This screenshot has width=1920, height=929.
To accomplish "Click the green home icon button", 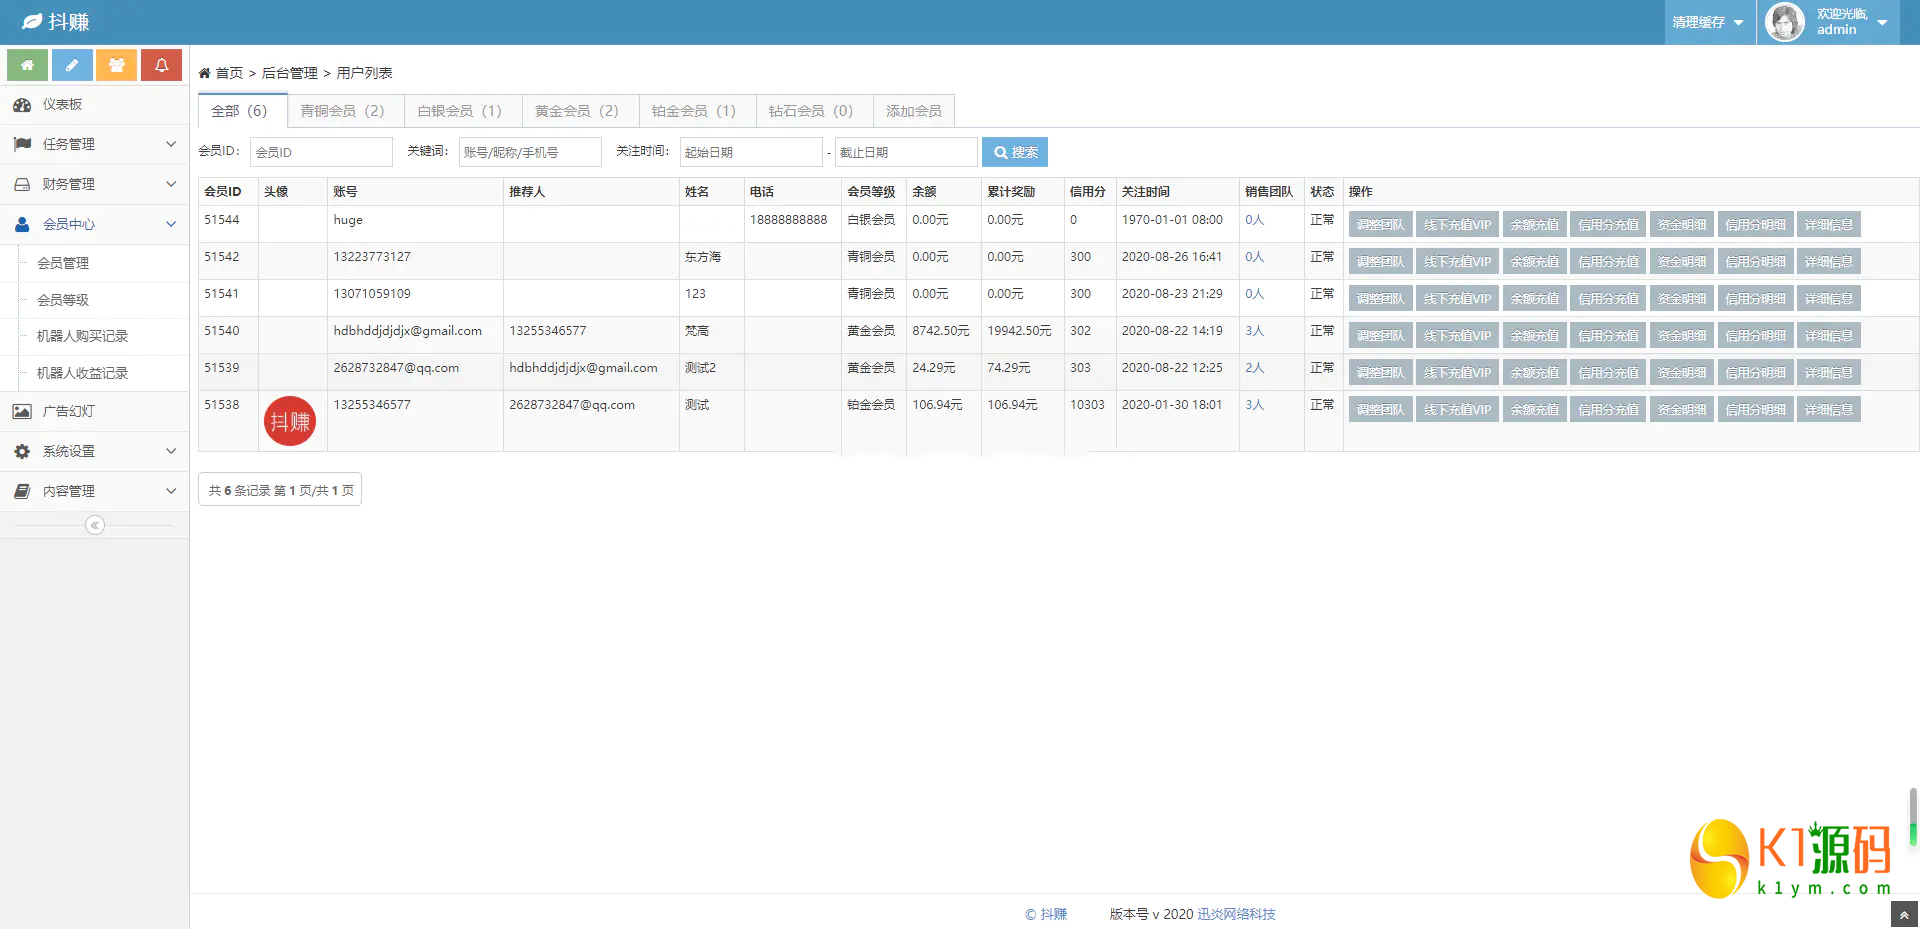I will [x=28, y=65].
